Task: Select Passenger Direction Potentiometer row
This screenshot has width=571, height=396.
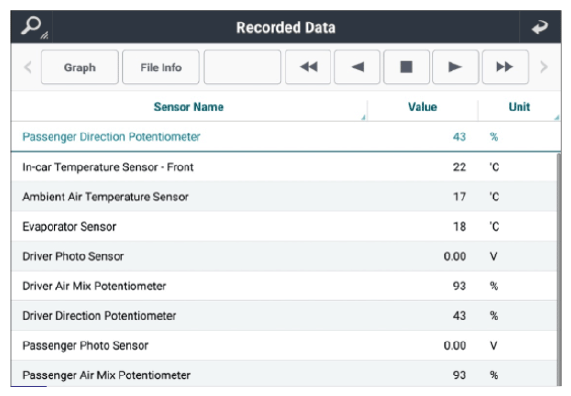Action: click(286, 137)
